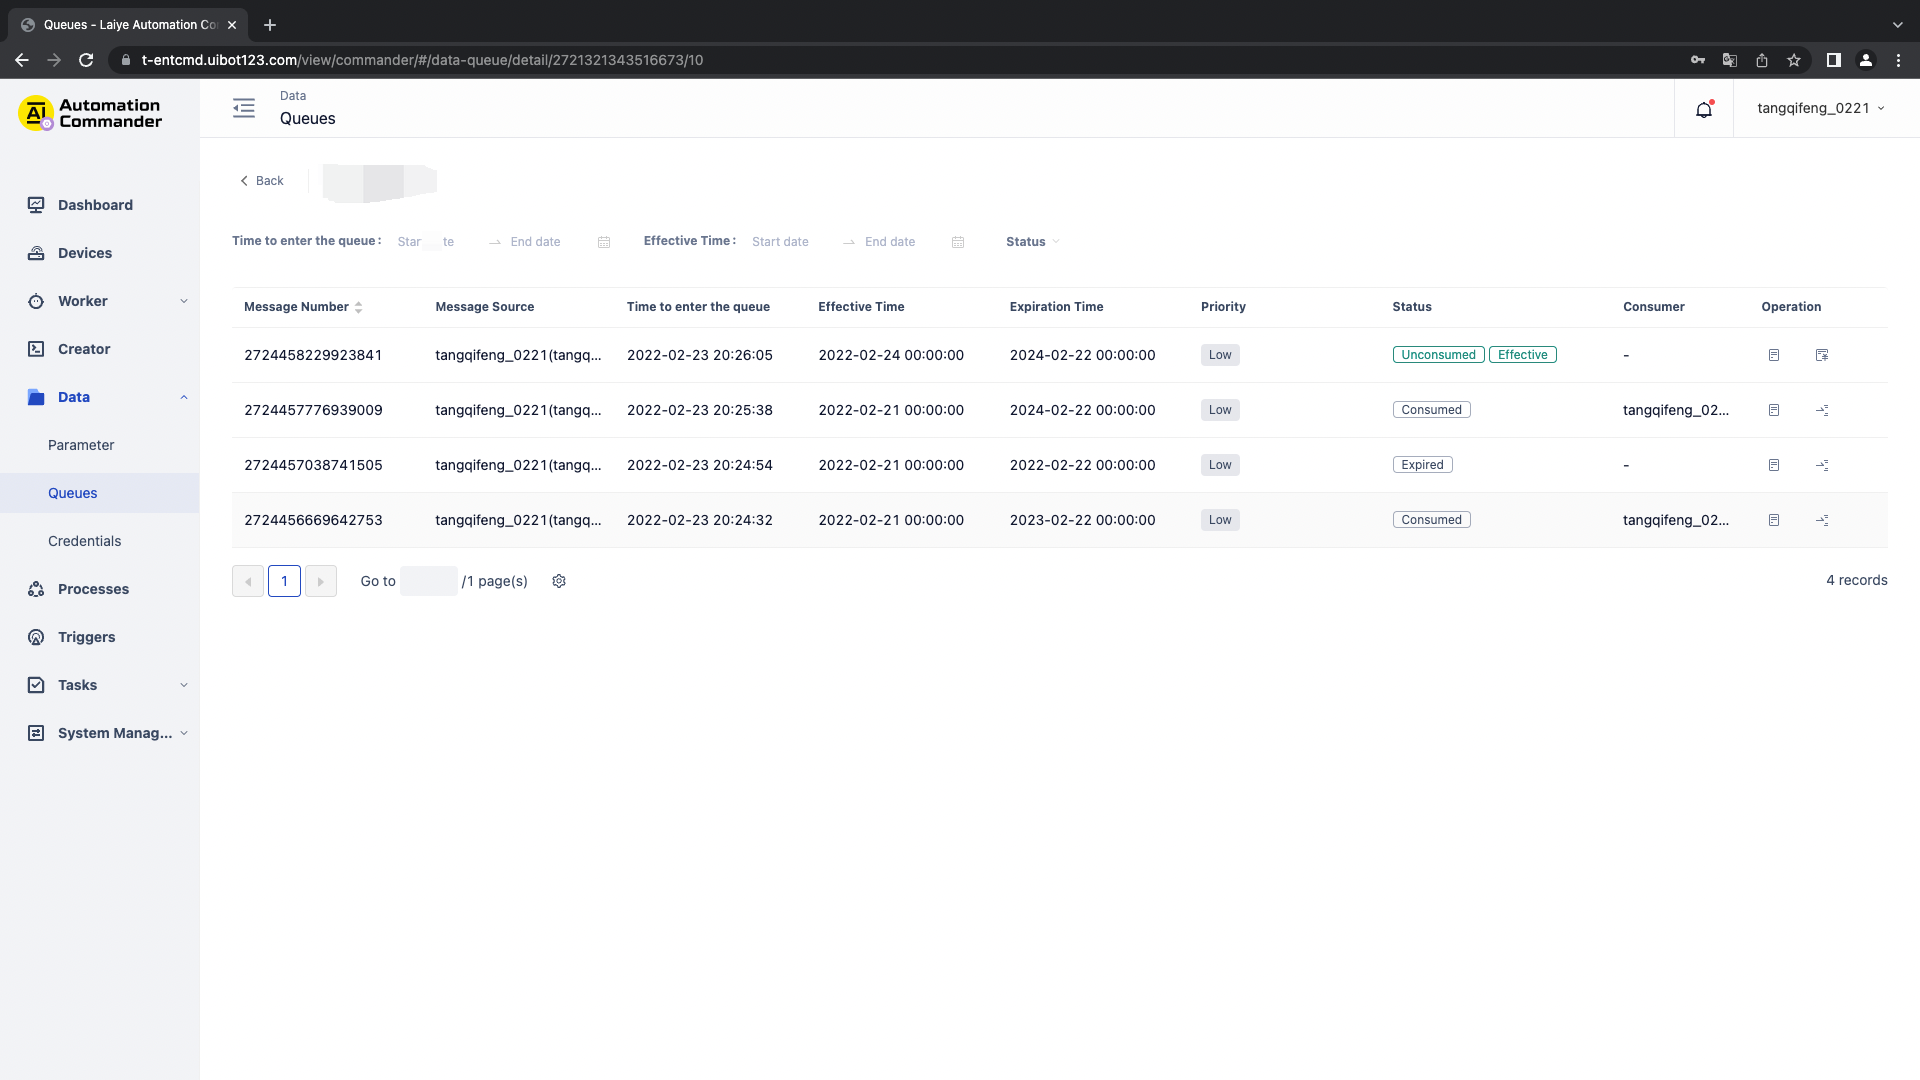View details icon for message 2724458229923841
Screen dimensions: 1920x1080
click(1774, 355)
